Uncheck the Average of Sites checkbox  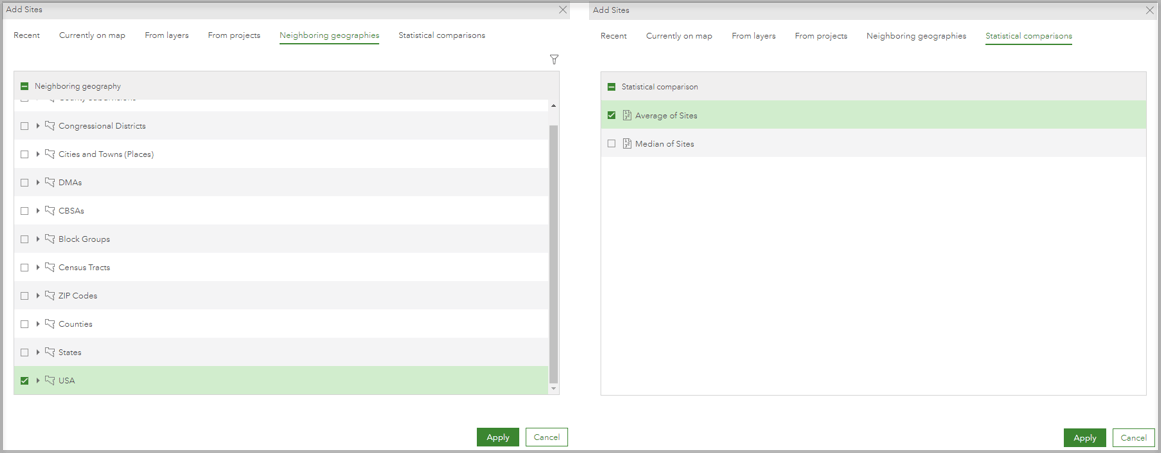(x=611, y=115)
